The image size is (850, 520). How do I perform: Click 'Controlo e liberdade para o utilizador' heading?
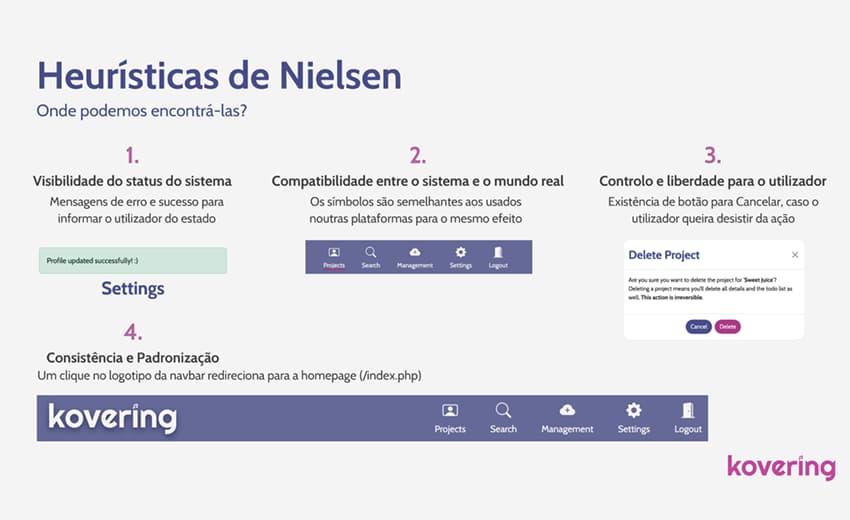(713, 181)
